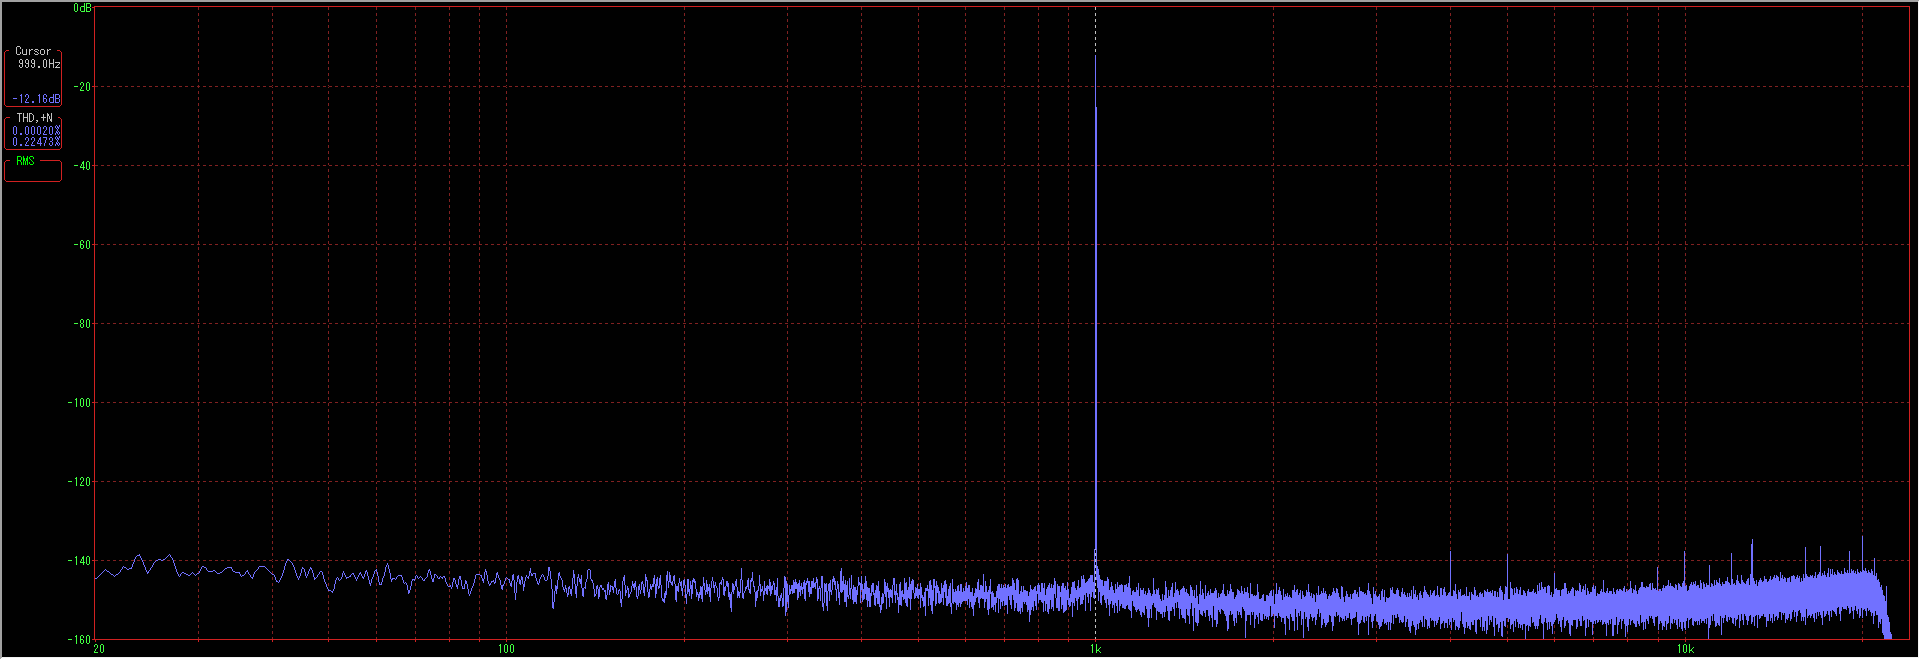Click the -140 dB axis label
The image size is (1920, 659).
79,561
